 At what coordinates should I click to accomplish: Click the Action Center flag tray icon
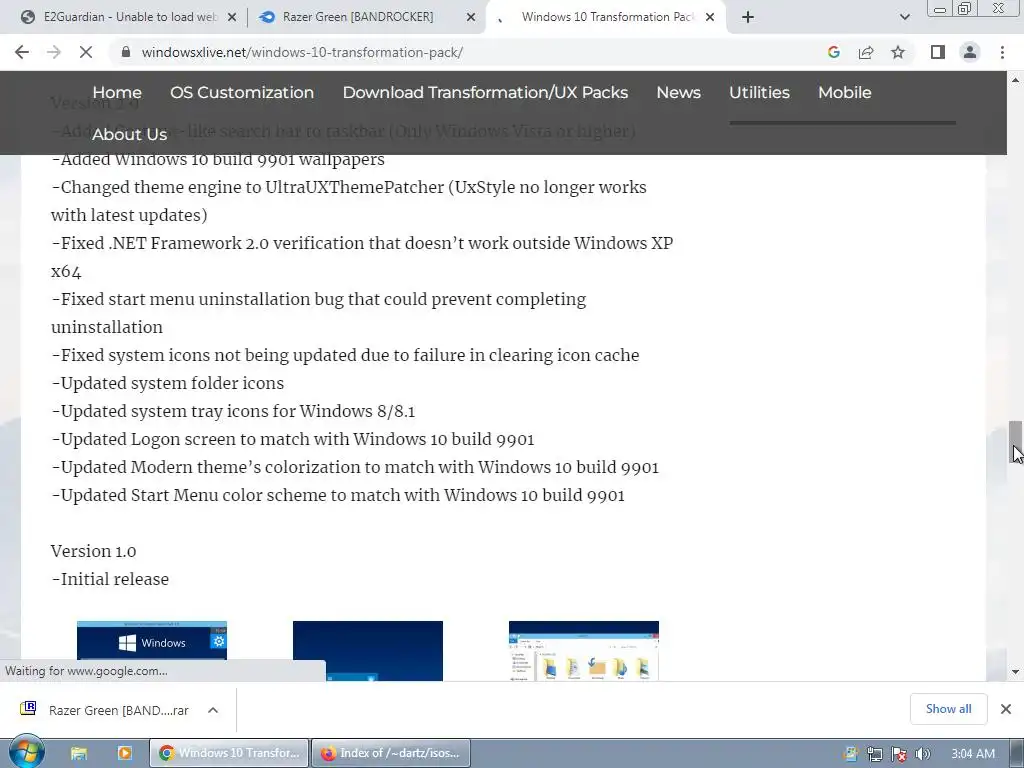[x=899, y=754]
